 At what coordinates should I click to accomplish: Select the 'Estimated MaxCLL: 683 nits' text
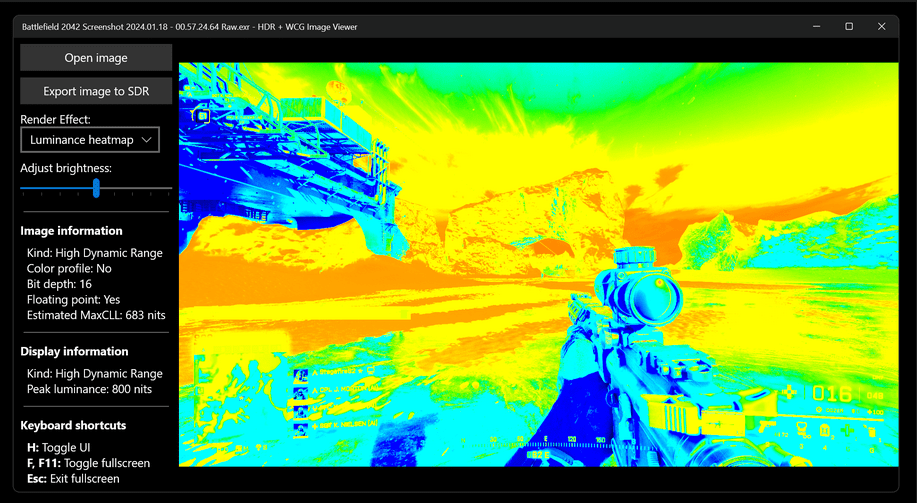point(96,315)
